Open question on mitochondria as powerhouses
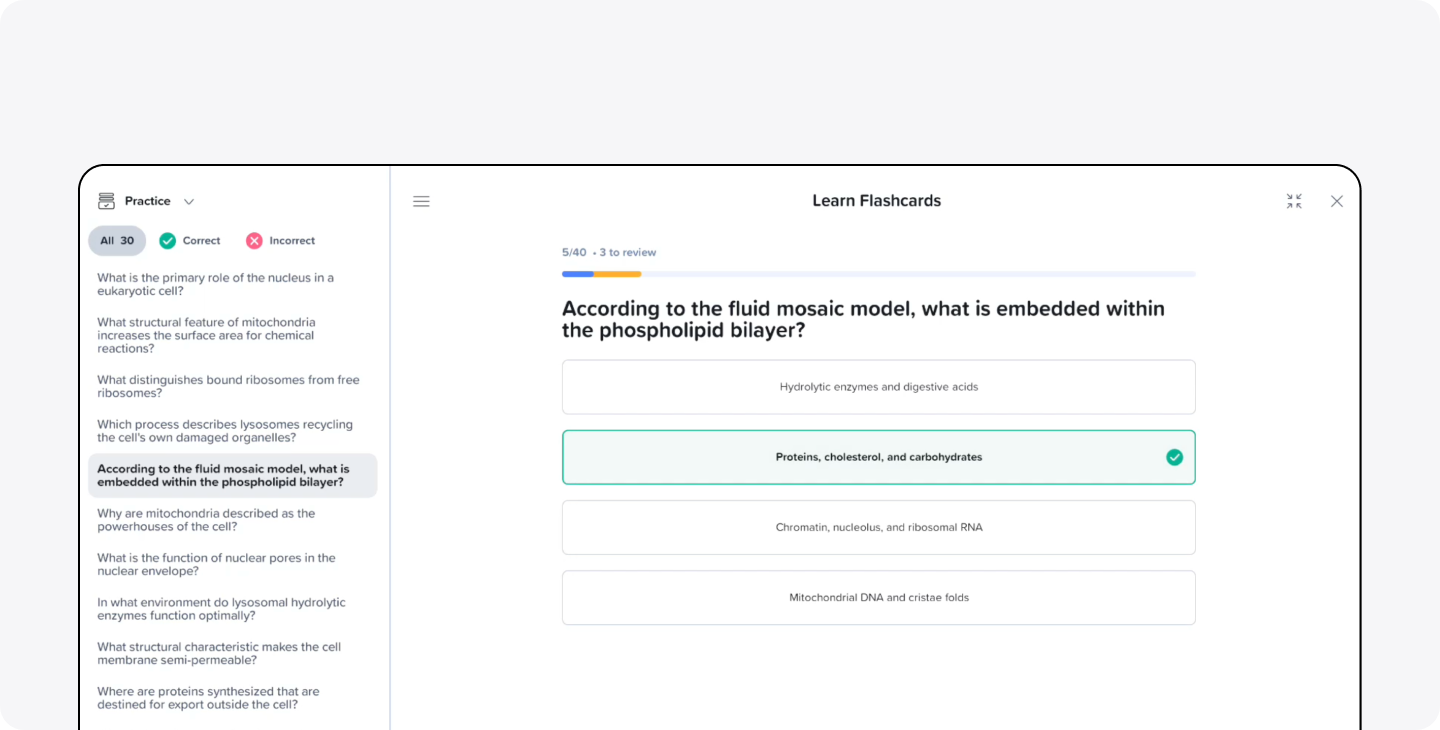Viewport: 1440px width, 730px height. 206,520
